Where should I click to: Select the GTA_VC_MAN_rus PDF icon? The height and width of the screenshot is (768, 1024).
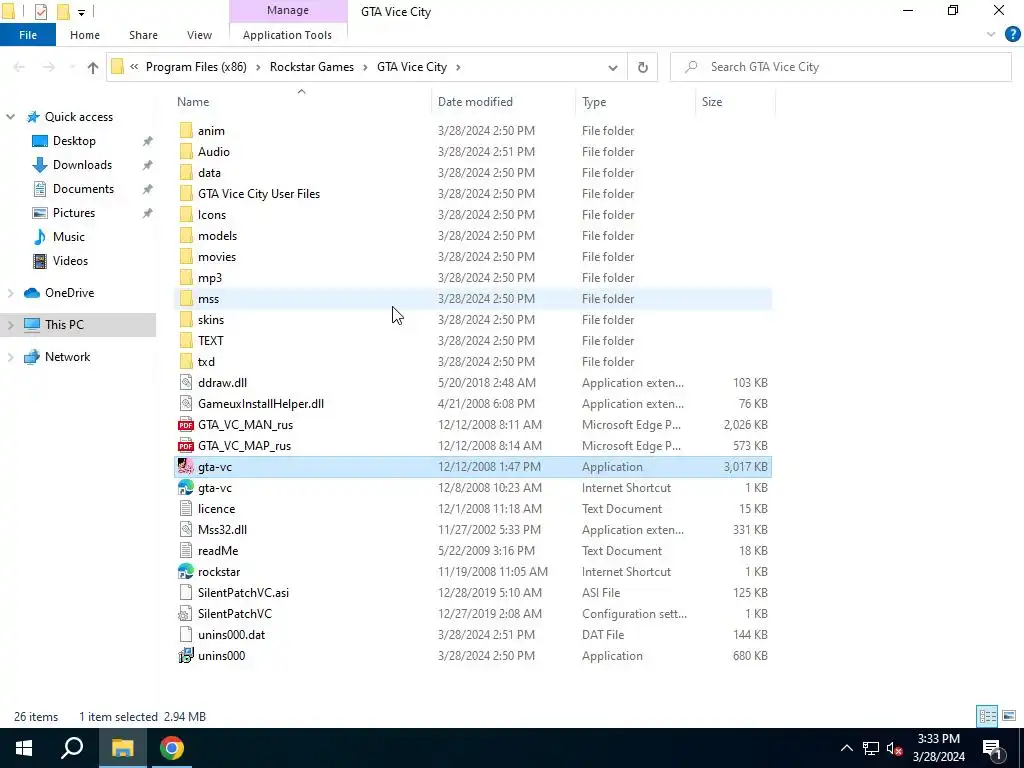pos(185,425)
